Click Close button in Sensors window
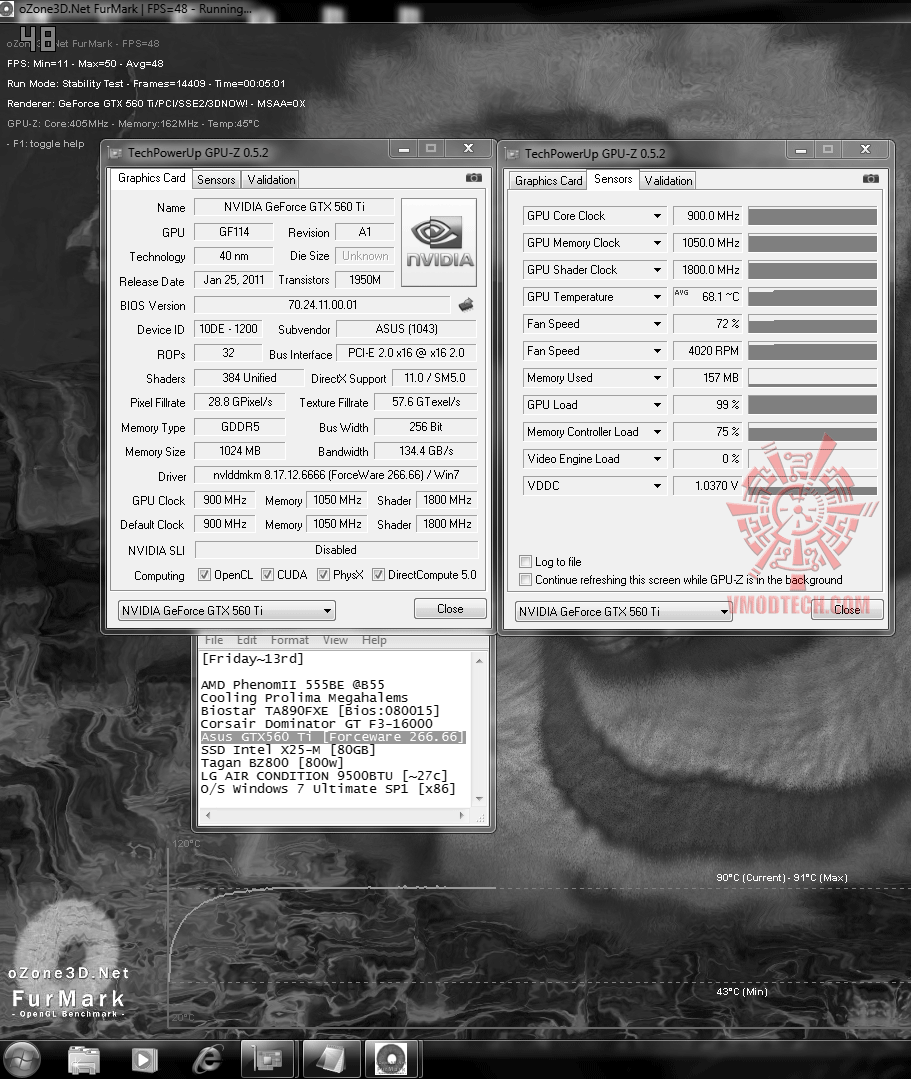911x1079 pixels. [847, 610]
